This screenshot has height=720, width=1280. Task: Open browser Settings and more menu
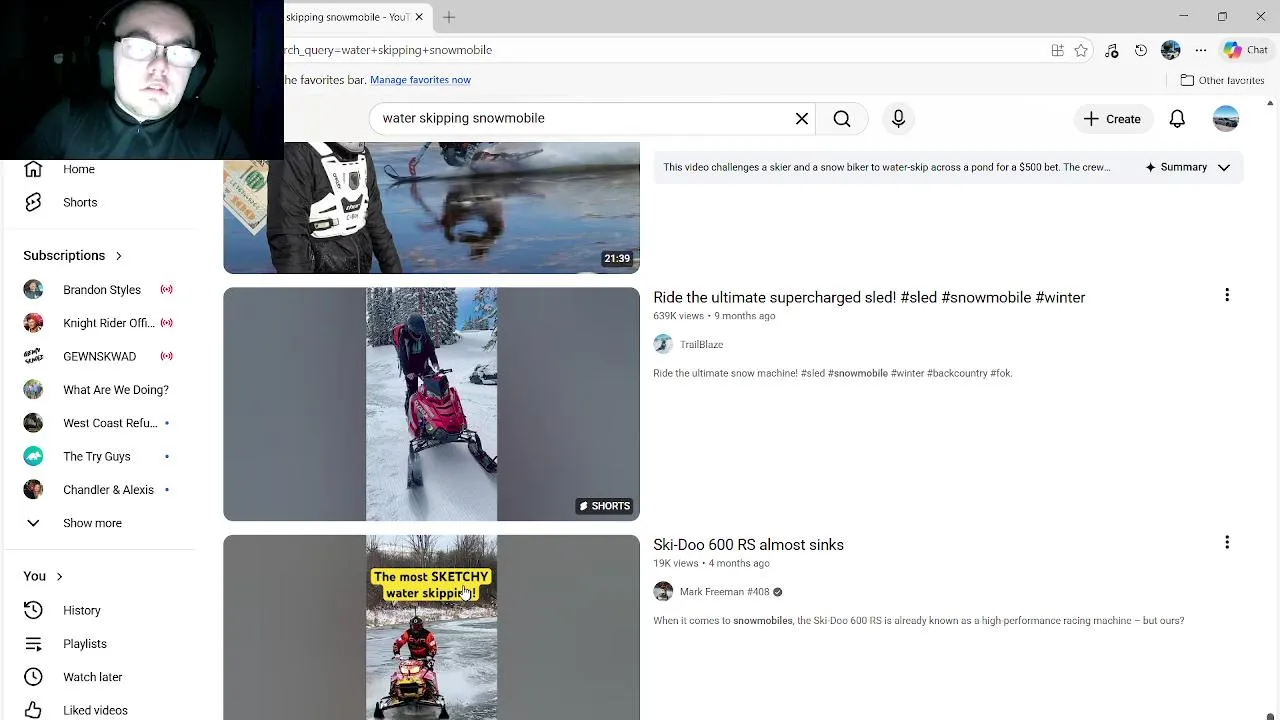[x=1201, y=50]
